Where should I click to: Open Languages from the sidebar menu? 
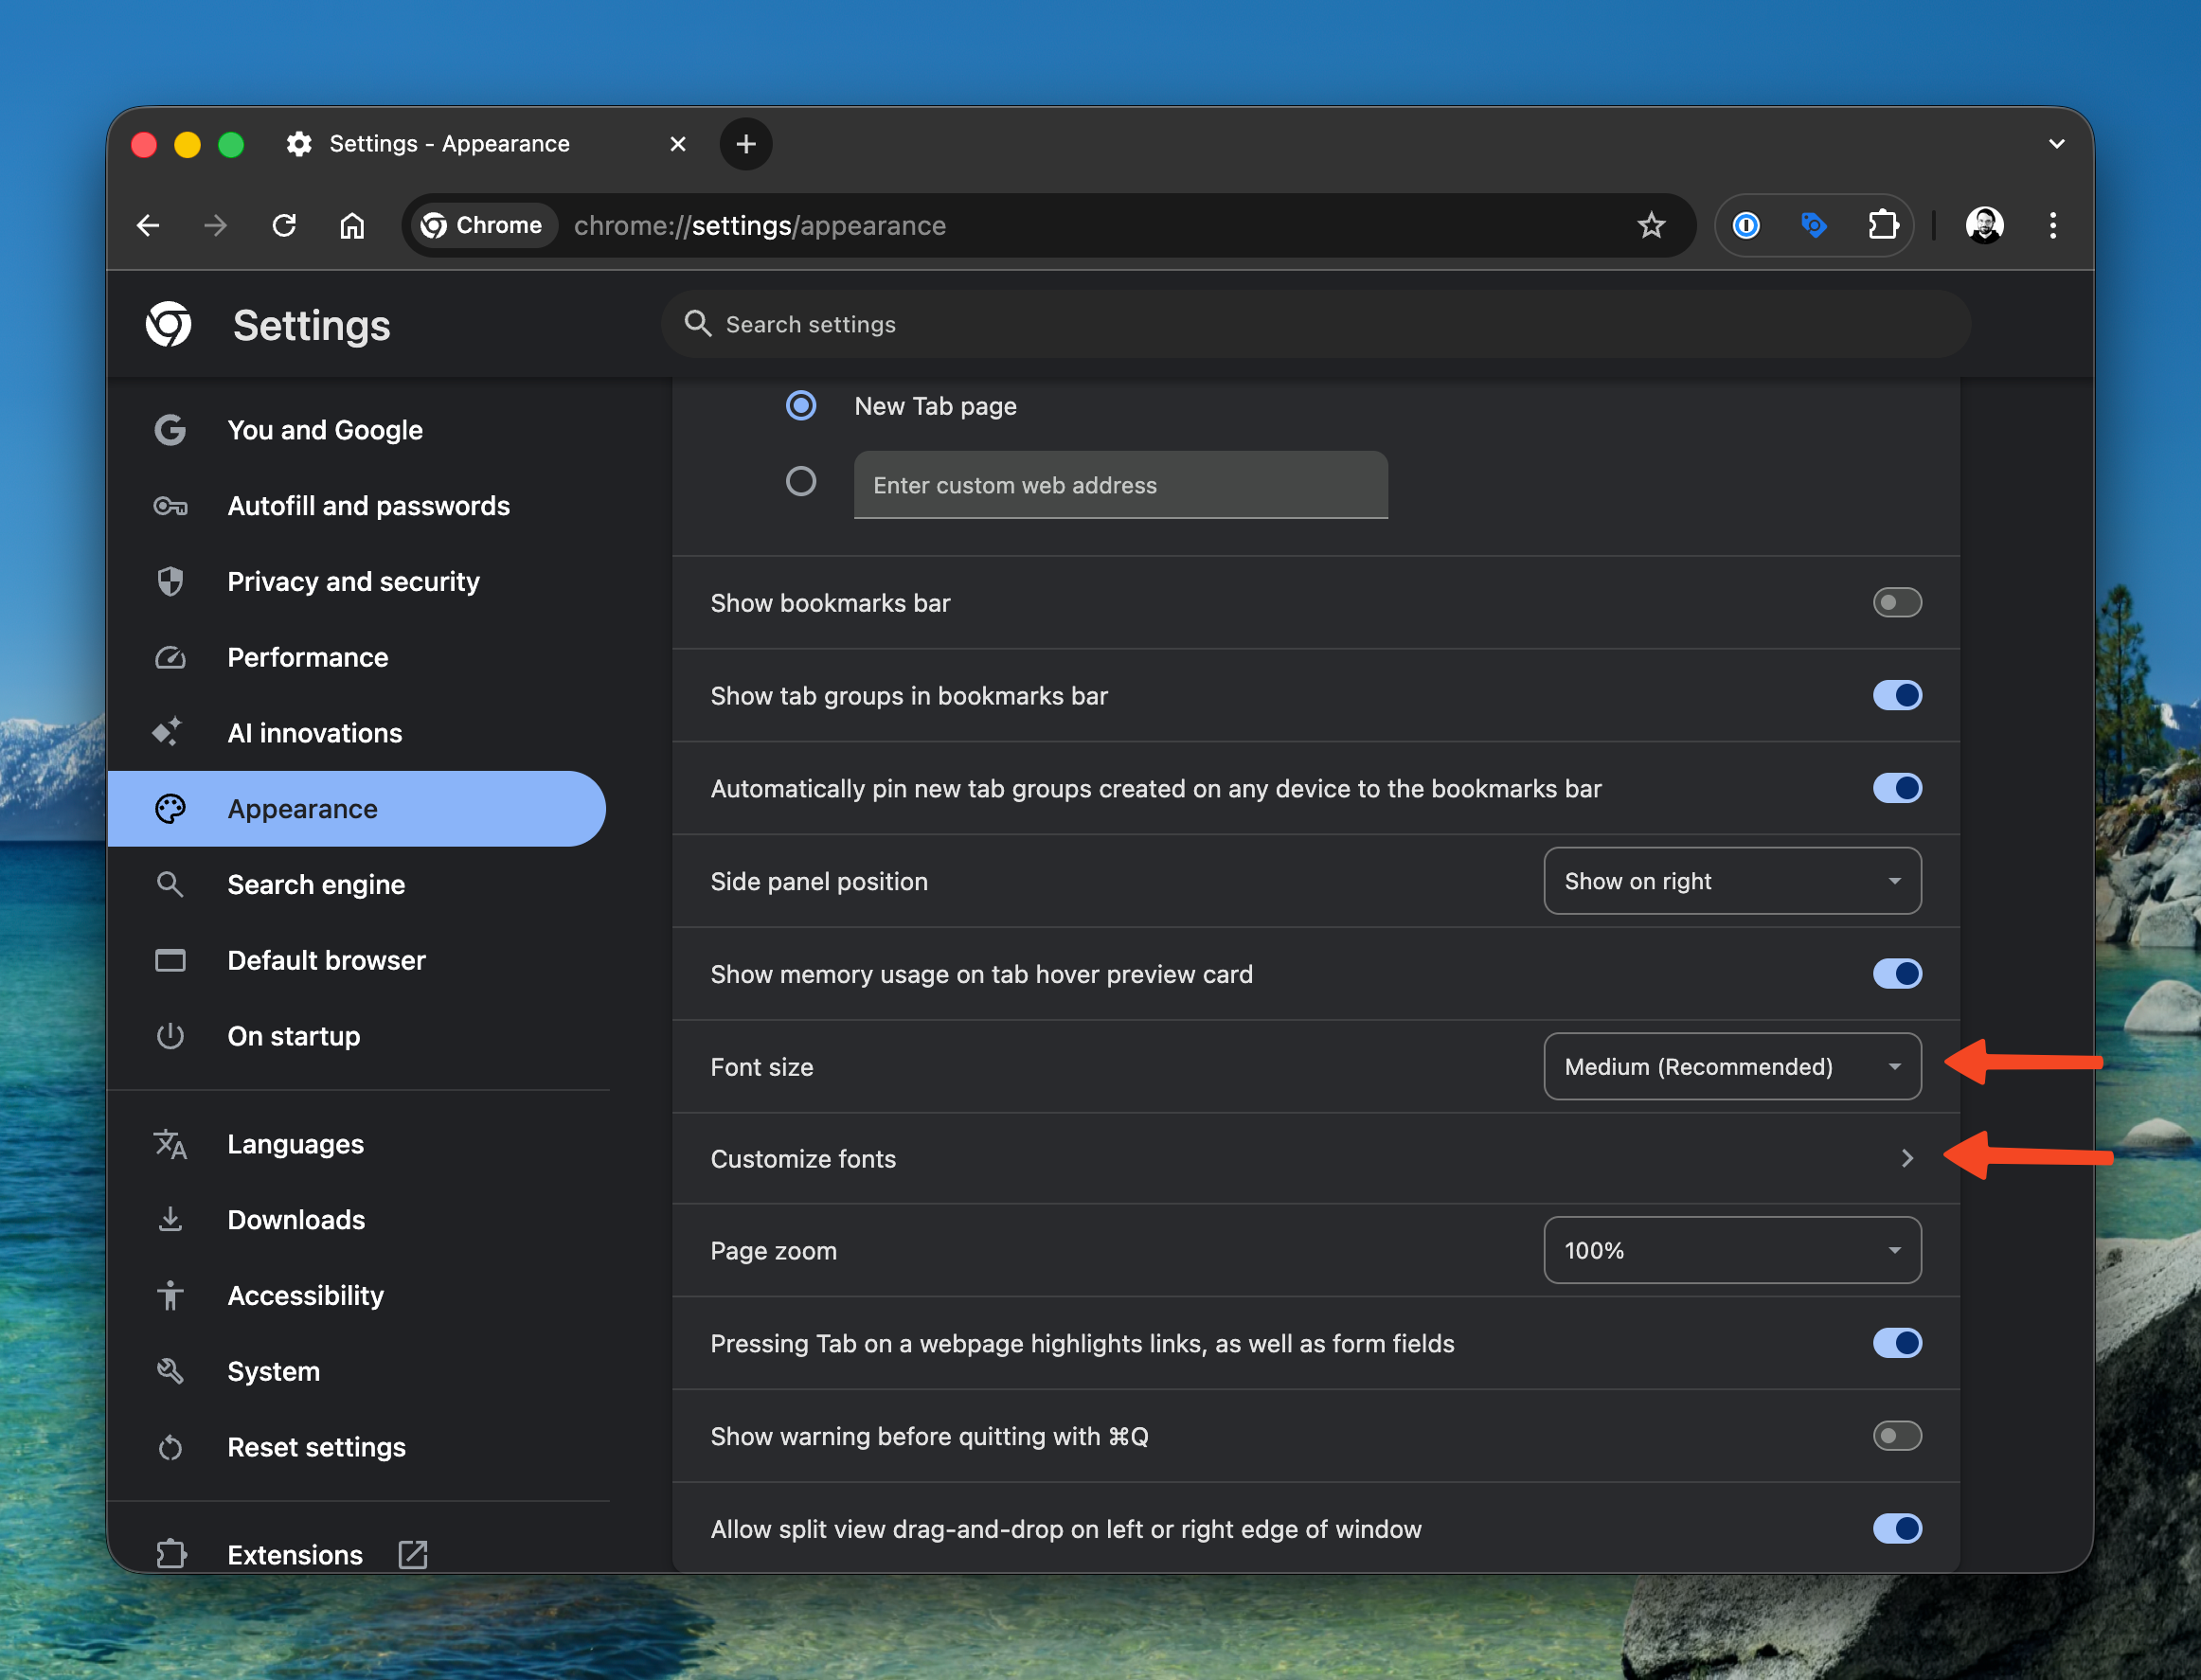295,1144
